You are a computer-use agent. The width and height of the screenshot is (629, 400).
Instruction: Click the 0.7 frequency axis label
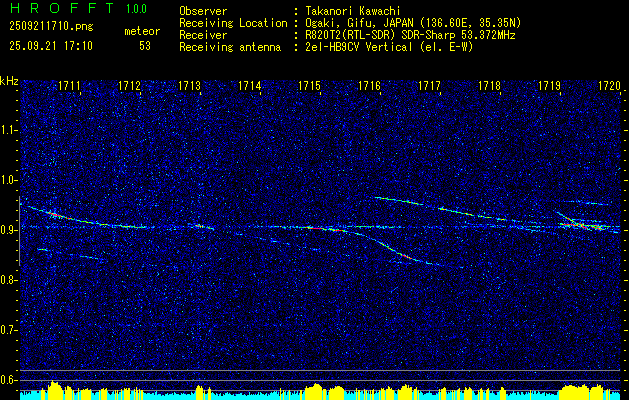(x=9, y=330)
